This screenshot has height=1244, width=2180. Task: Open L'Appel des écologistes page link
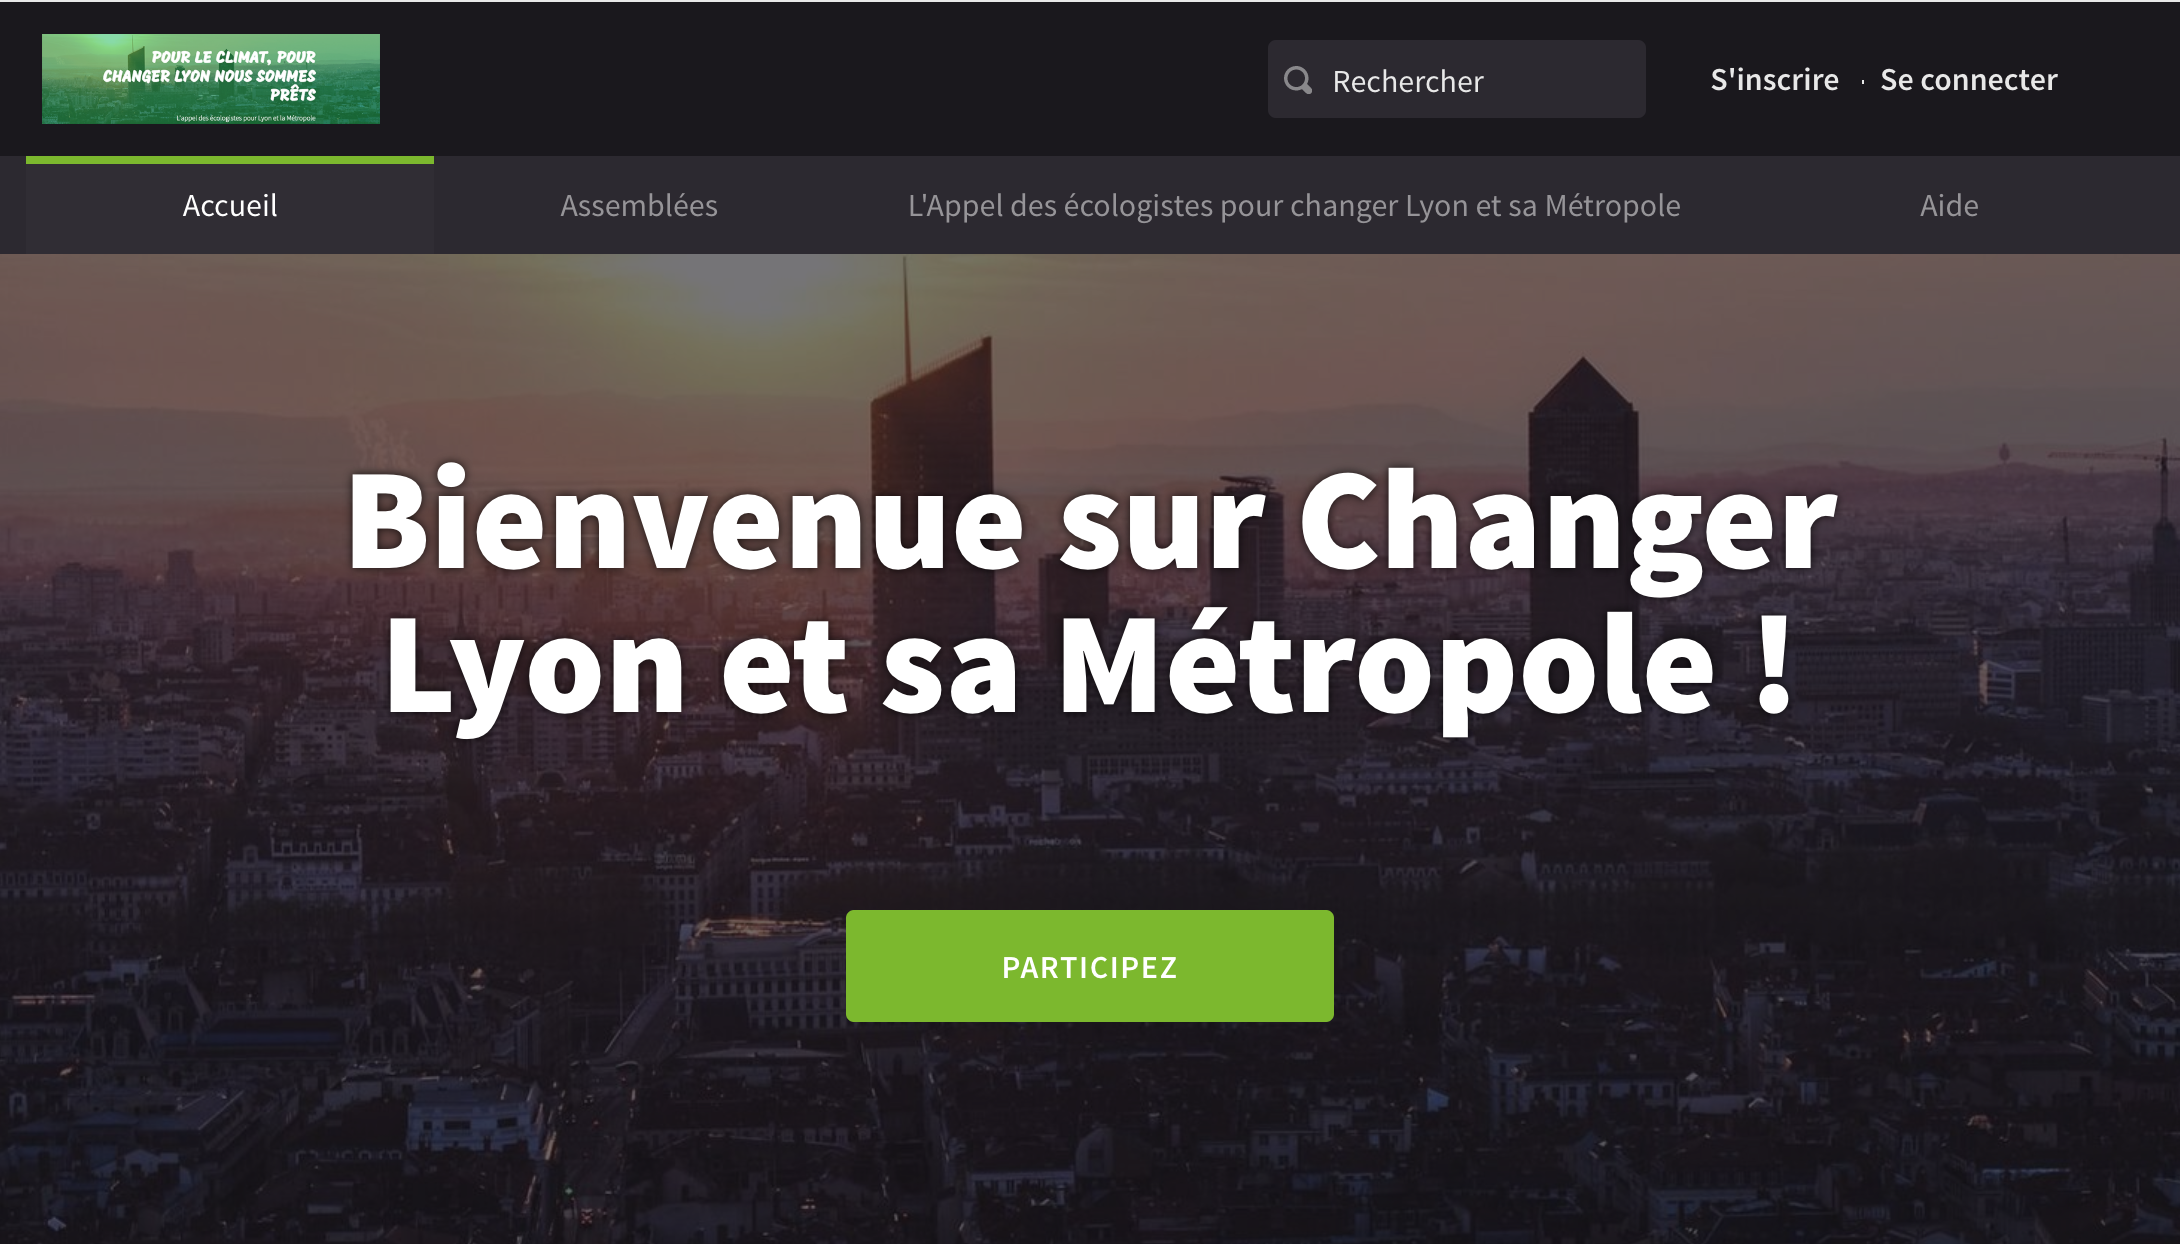(1294, 205)
